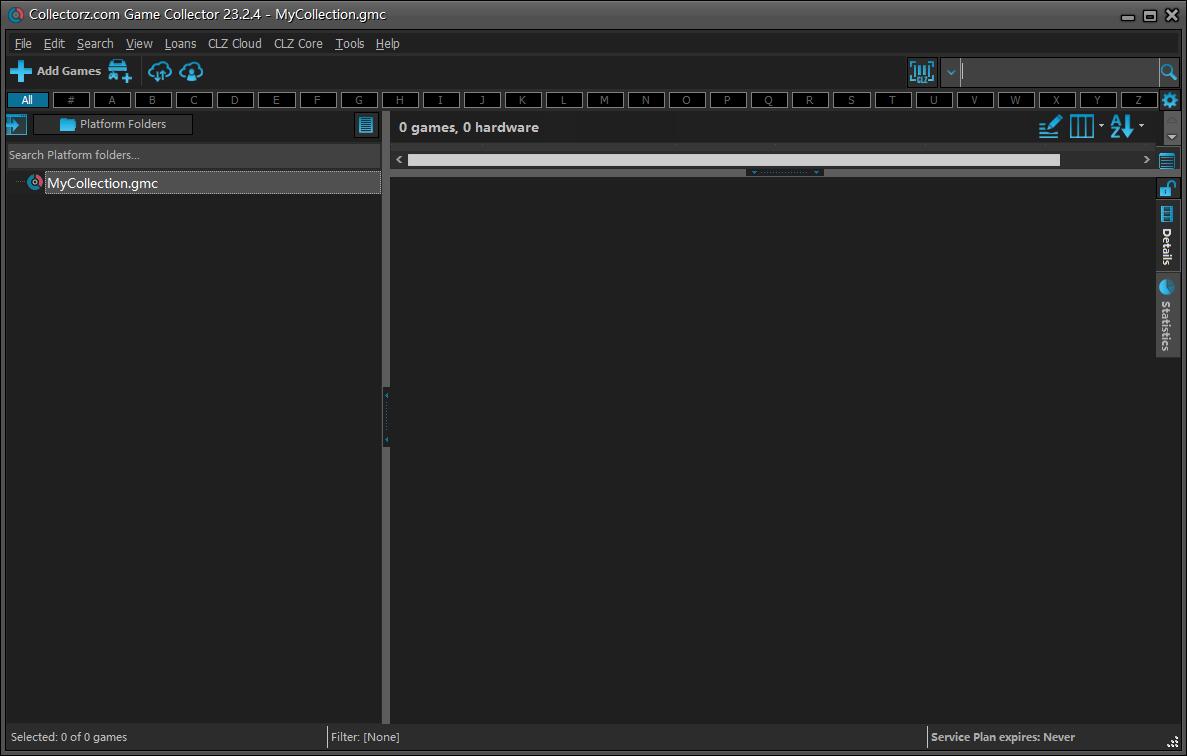Click the Search Platform folders field
This screenshot has width=1187, height=756.
coord(194,155)
